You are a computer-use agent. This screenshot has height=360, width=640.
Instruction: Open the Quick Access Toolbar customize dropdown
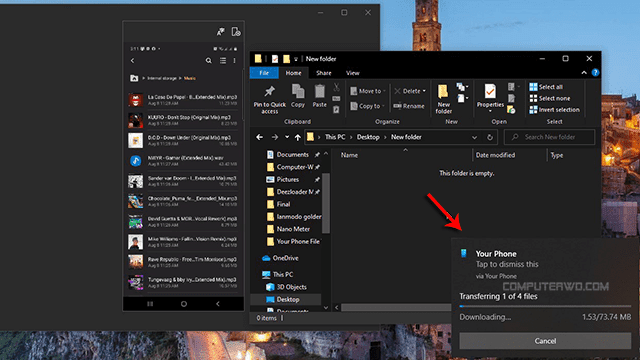pyautogui.click(x=296, y=59)
